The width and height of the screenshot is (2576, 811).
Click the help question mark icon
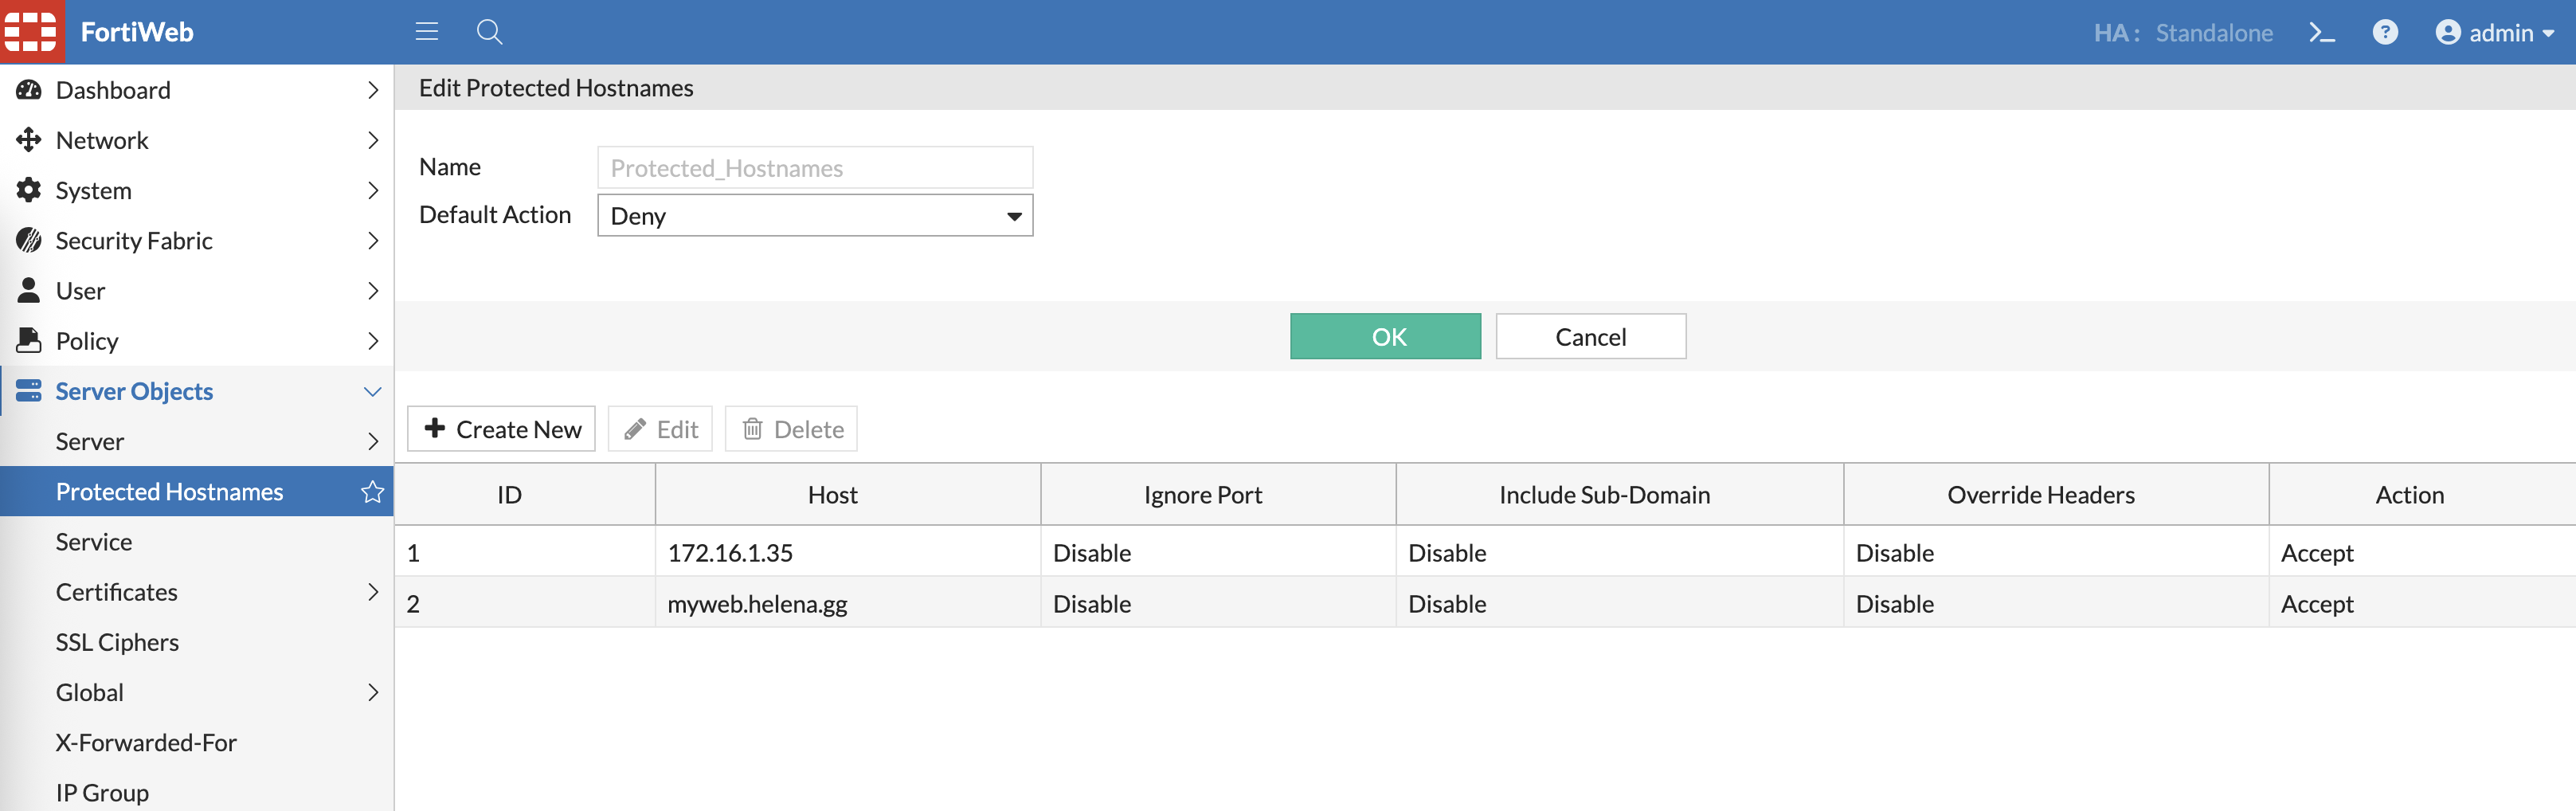point(2385,33)
